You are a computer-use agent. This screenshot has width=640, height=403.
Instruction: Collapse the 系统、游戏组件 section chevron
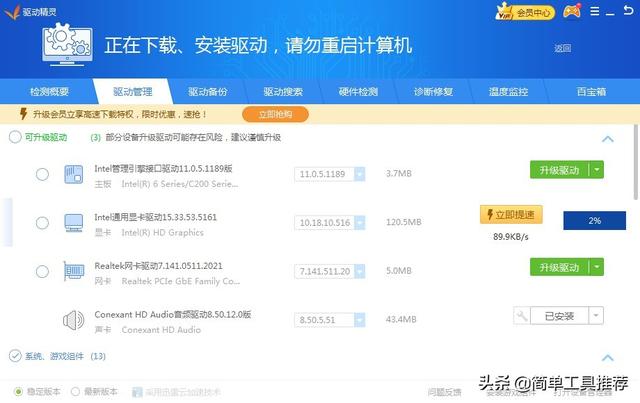pos(608,358)
